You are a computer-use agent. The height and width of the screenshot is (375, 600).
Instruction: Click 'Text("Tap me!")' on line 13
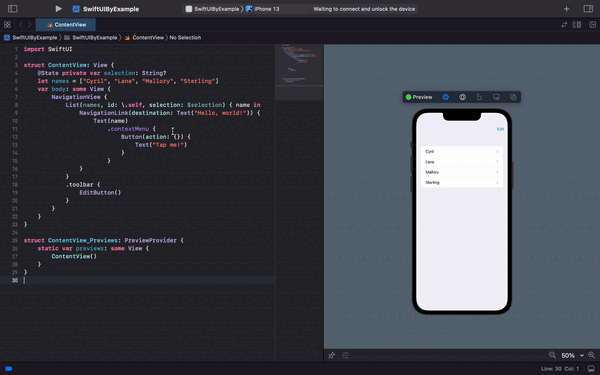[x=161, y=145]
